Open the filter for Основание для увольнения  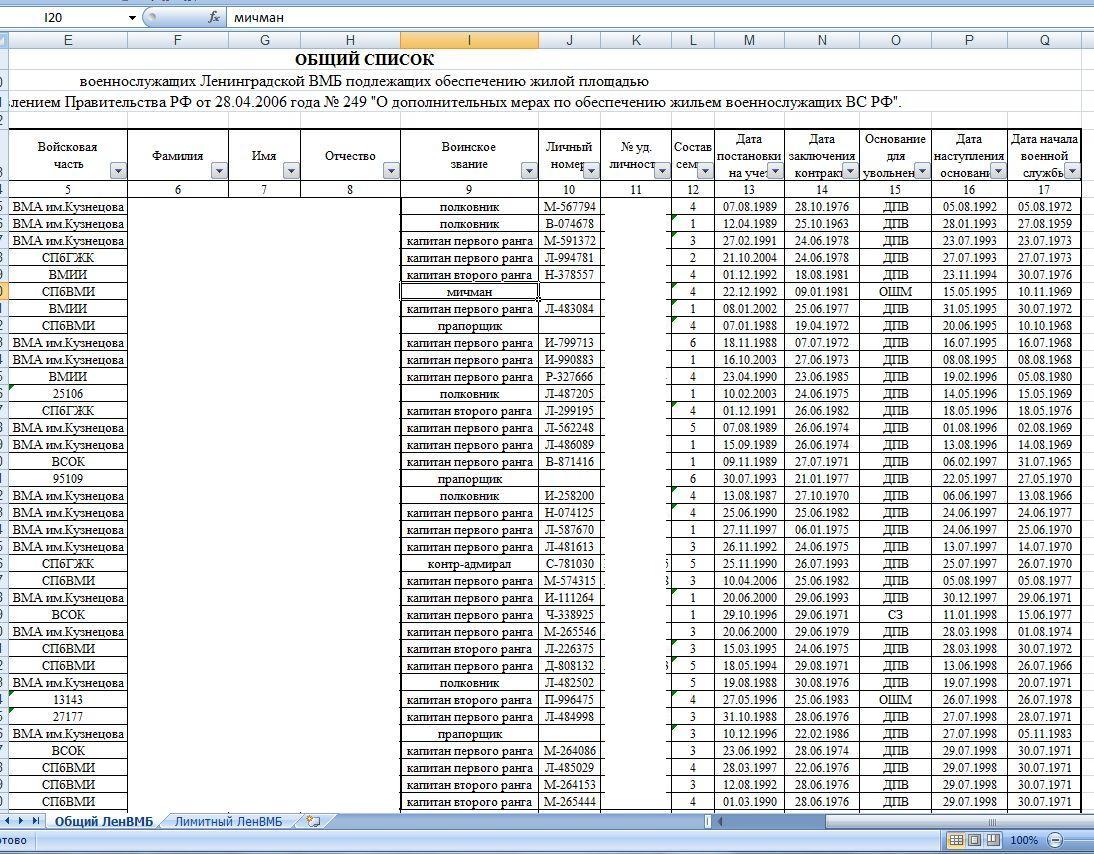click(922, 171)
